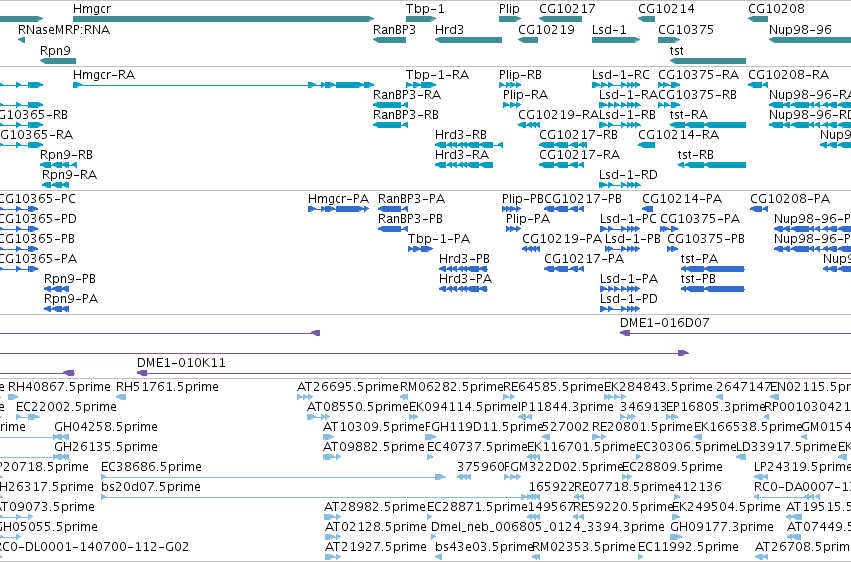Select the RanBP3 gene label

(x=395, y=30)
